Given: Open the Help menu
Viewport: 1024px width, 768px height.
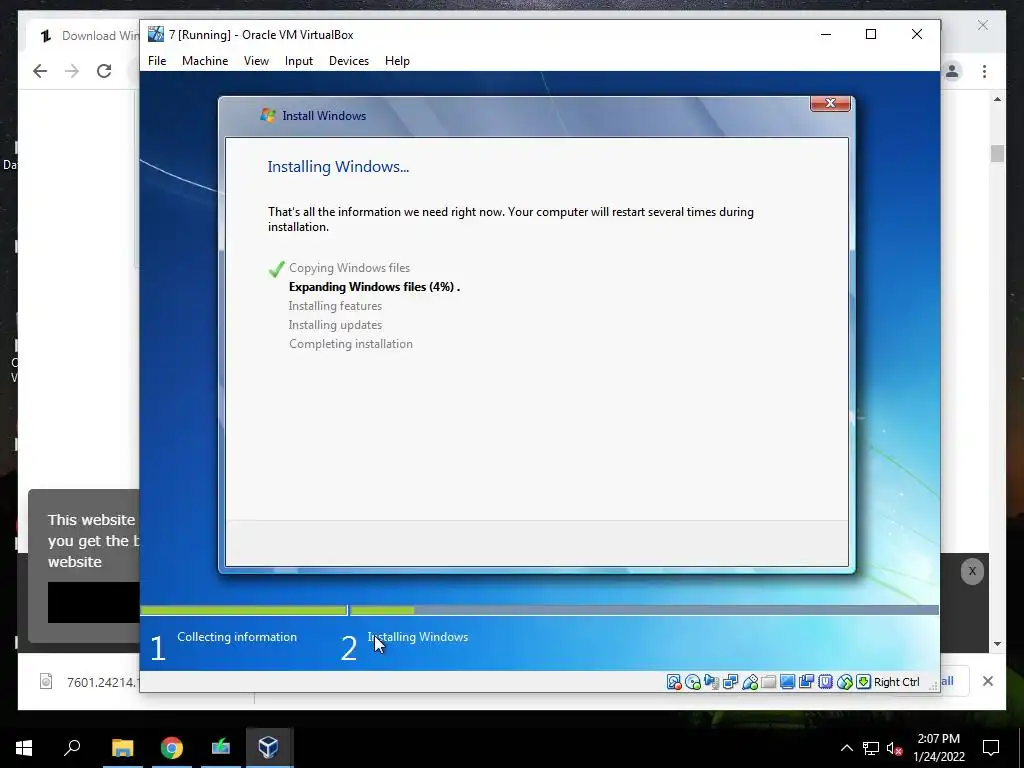Looking at the screenshot, I should (397, 61).
